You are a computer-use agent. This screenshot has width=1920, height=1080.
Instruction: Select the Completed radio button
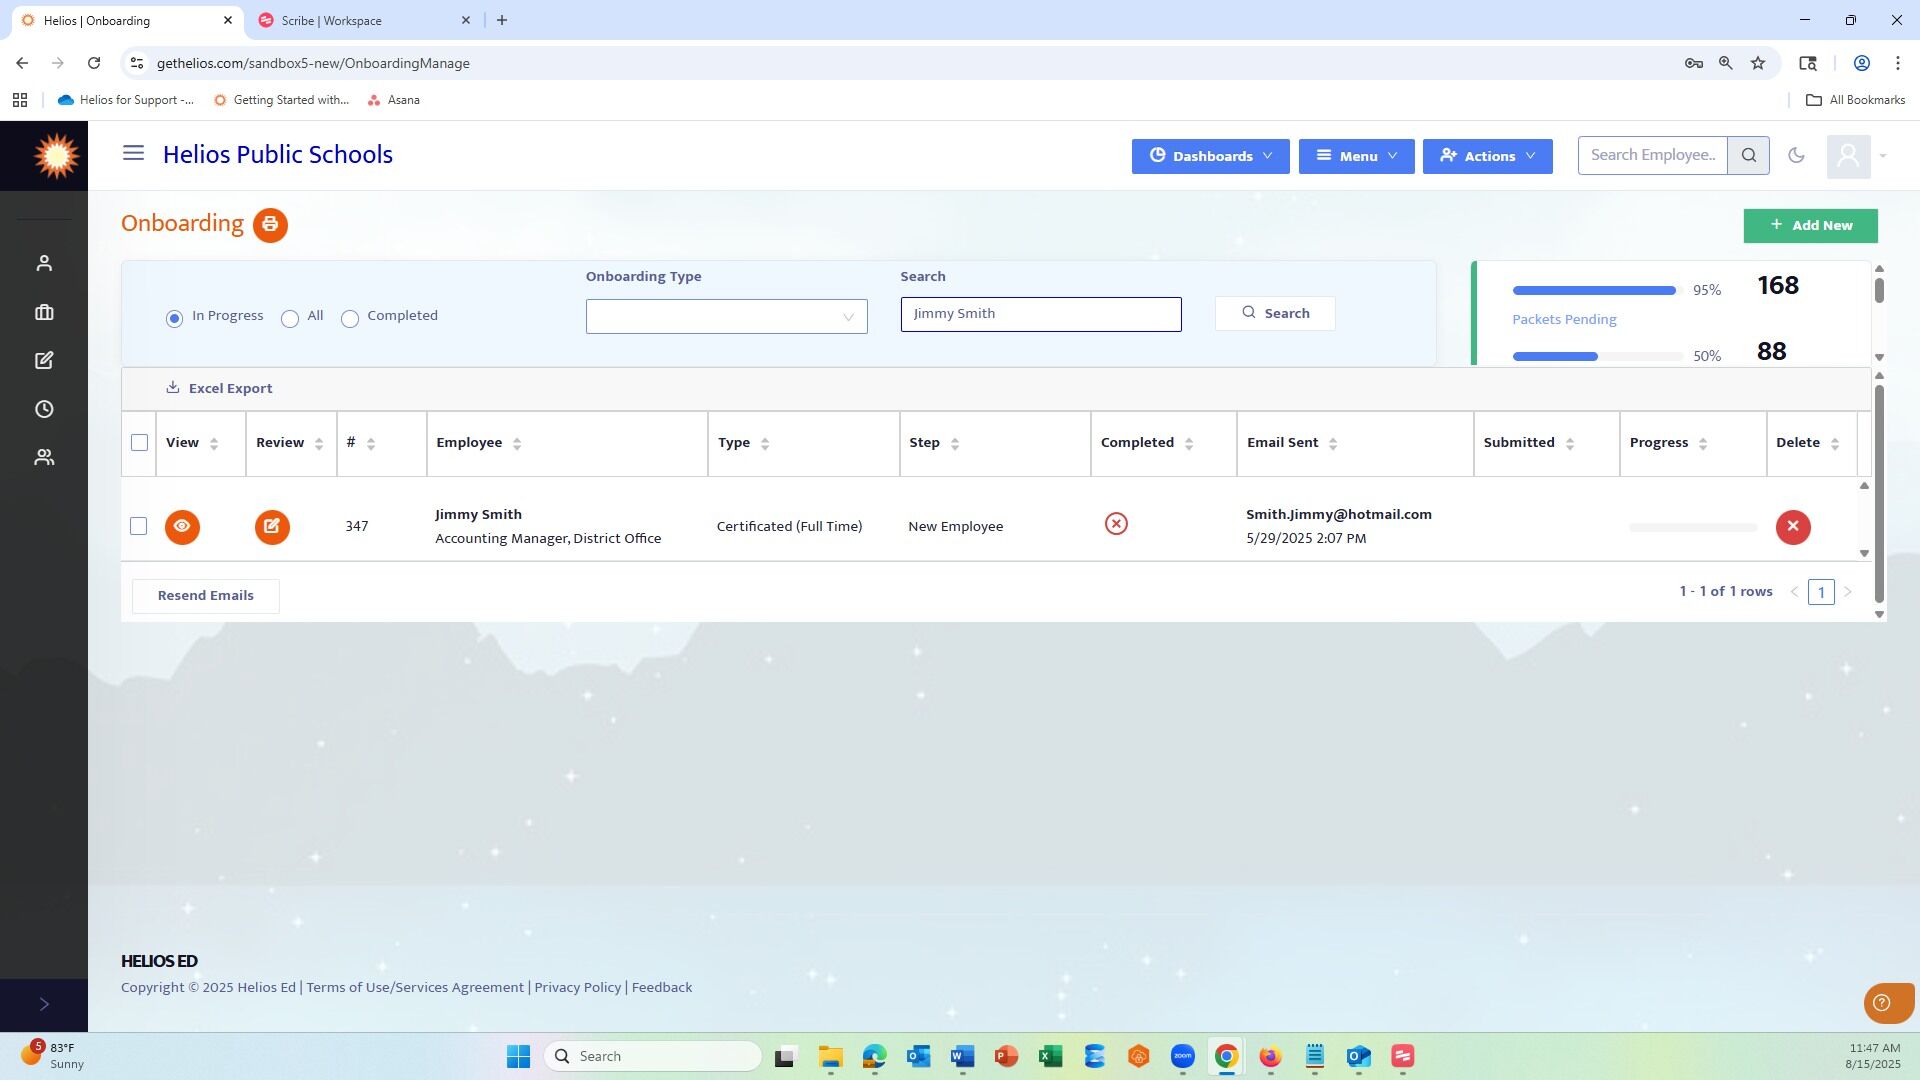350,319
